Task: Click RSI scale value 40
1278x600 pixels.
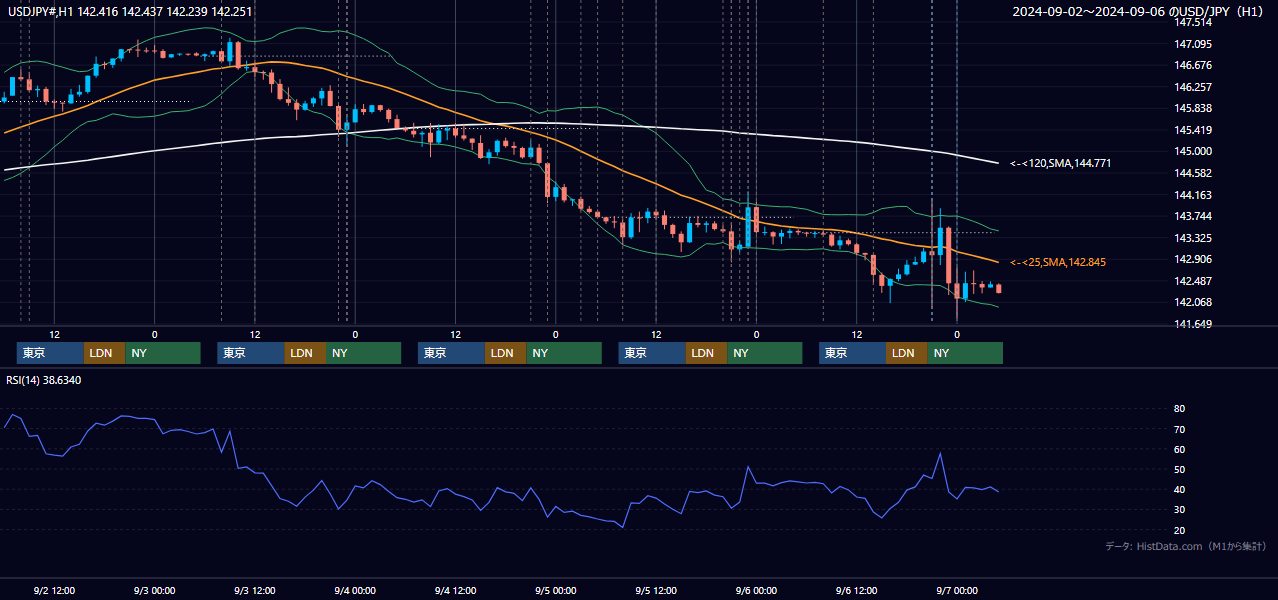Action: 1180,489
